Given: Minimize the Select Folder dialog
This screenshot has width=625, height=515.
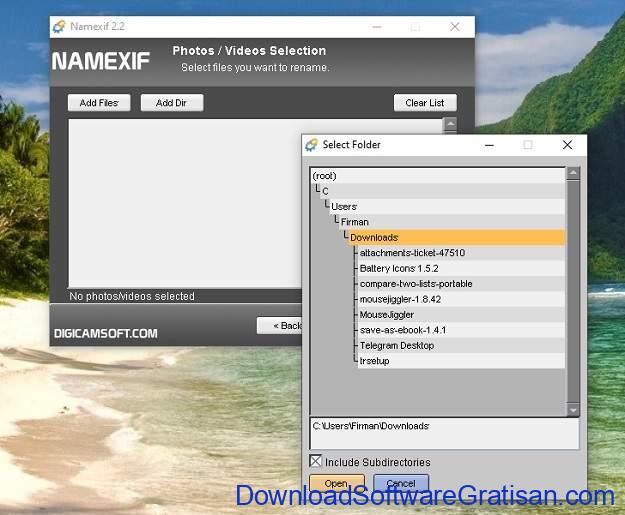Looking at the screenshot, I should [x=489, y=145].
